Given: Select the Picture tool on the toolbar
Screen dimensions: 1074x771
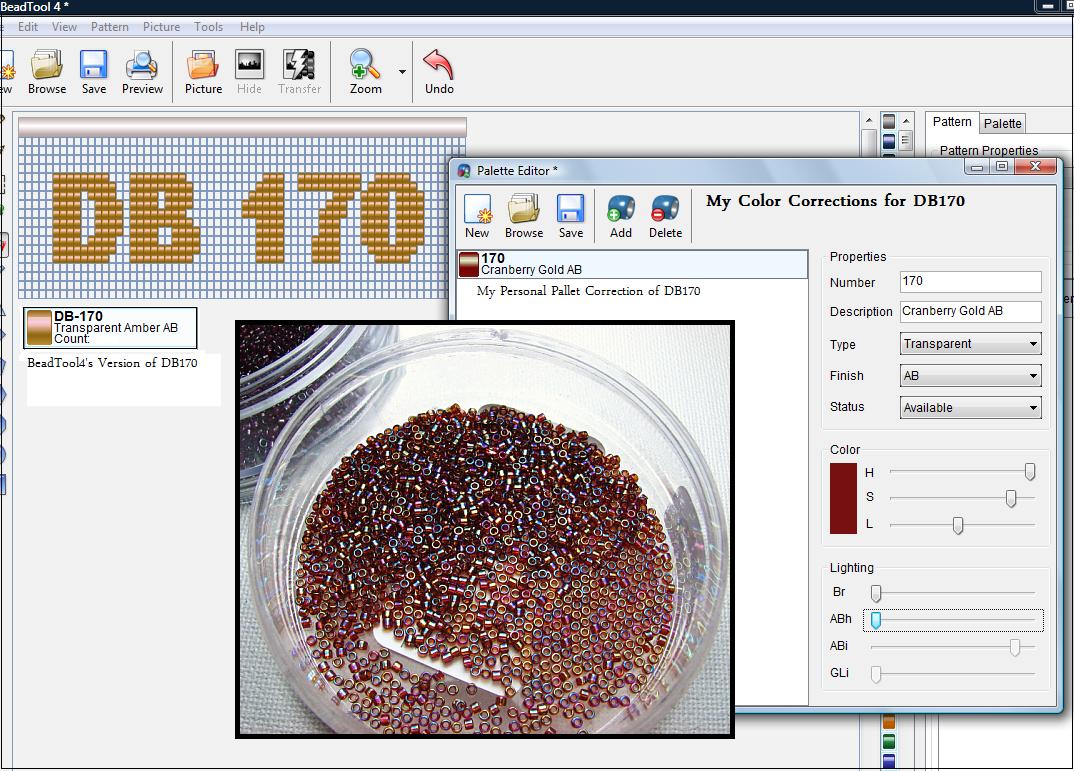Looking at the screenshot, I should pos(203,70).
